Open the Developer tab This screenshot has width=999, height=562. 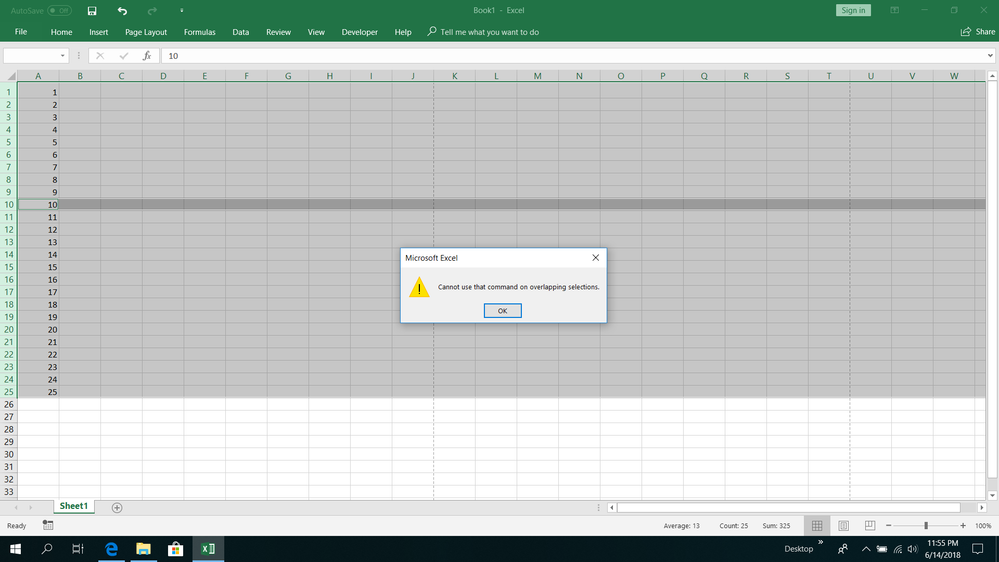[359, 32]
